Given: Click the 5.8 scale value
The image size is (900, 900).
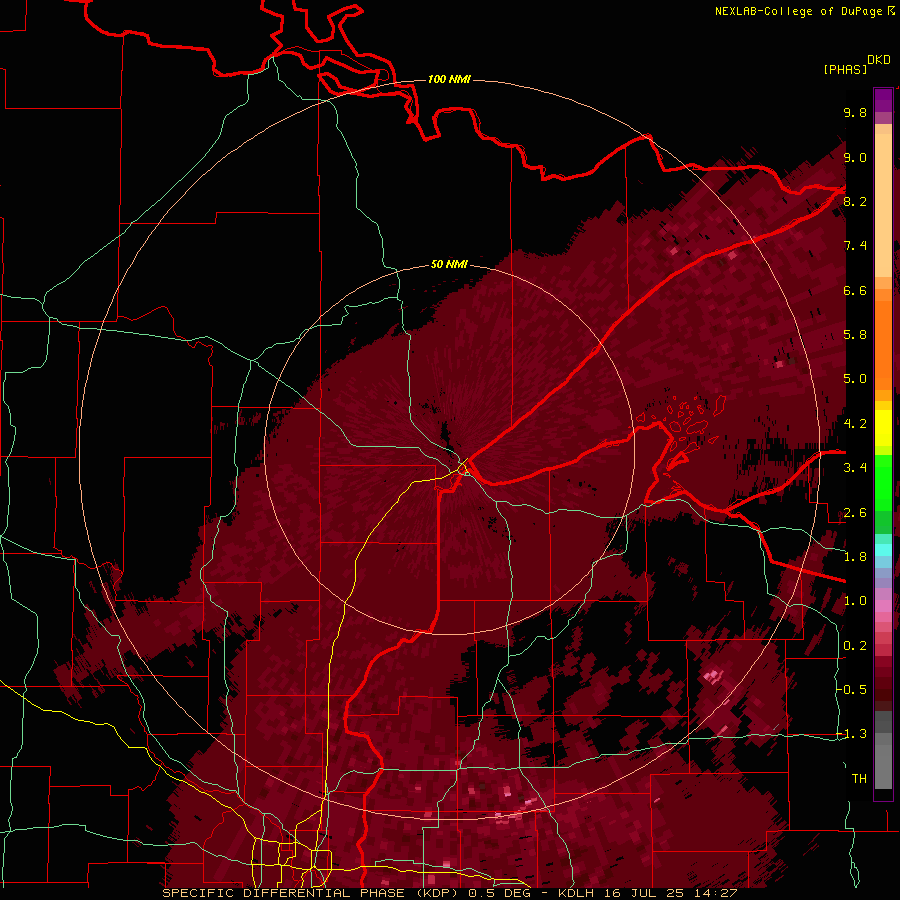Looking at the screenshot, I should (x=855, y=335).
